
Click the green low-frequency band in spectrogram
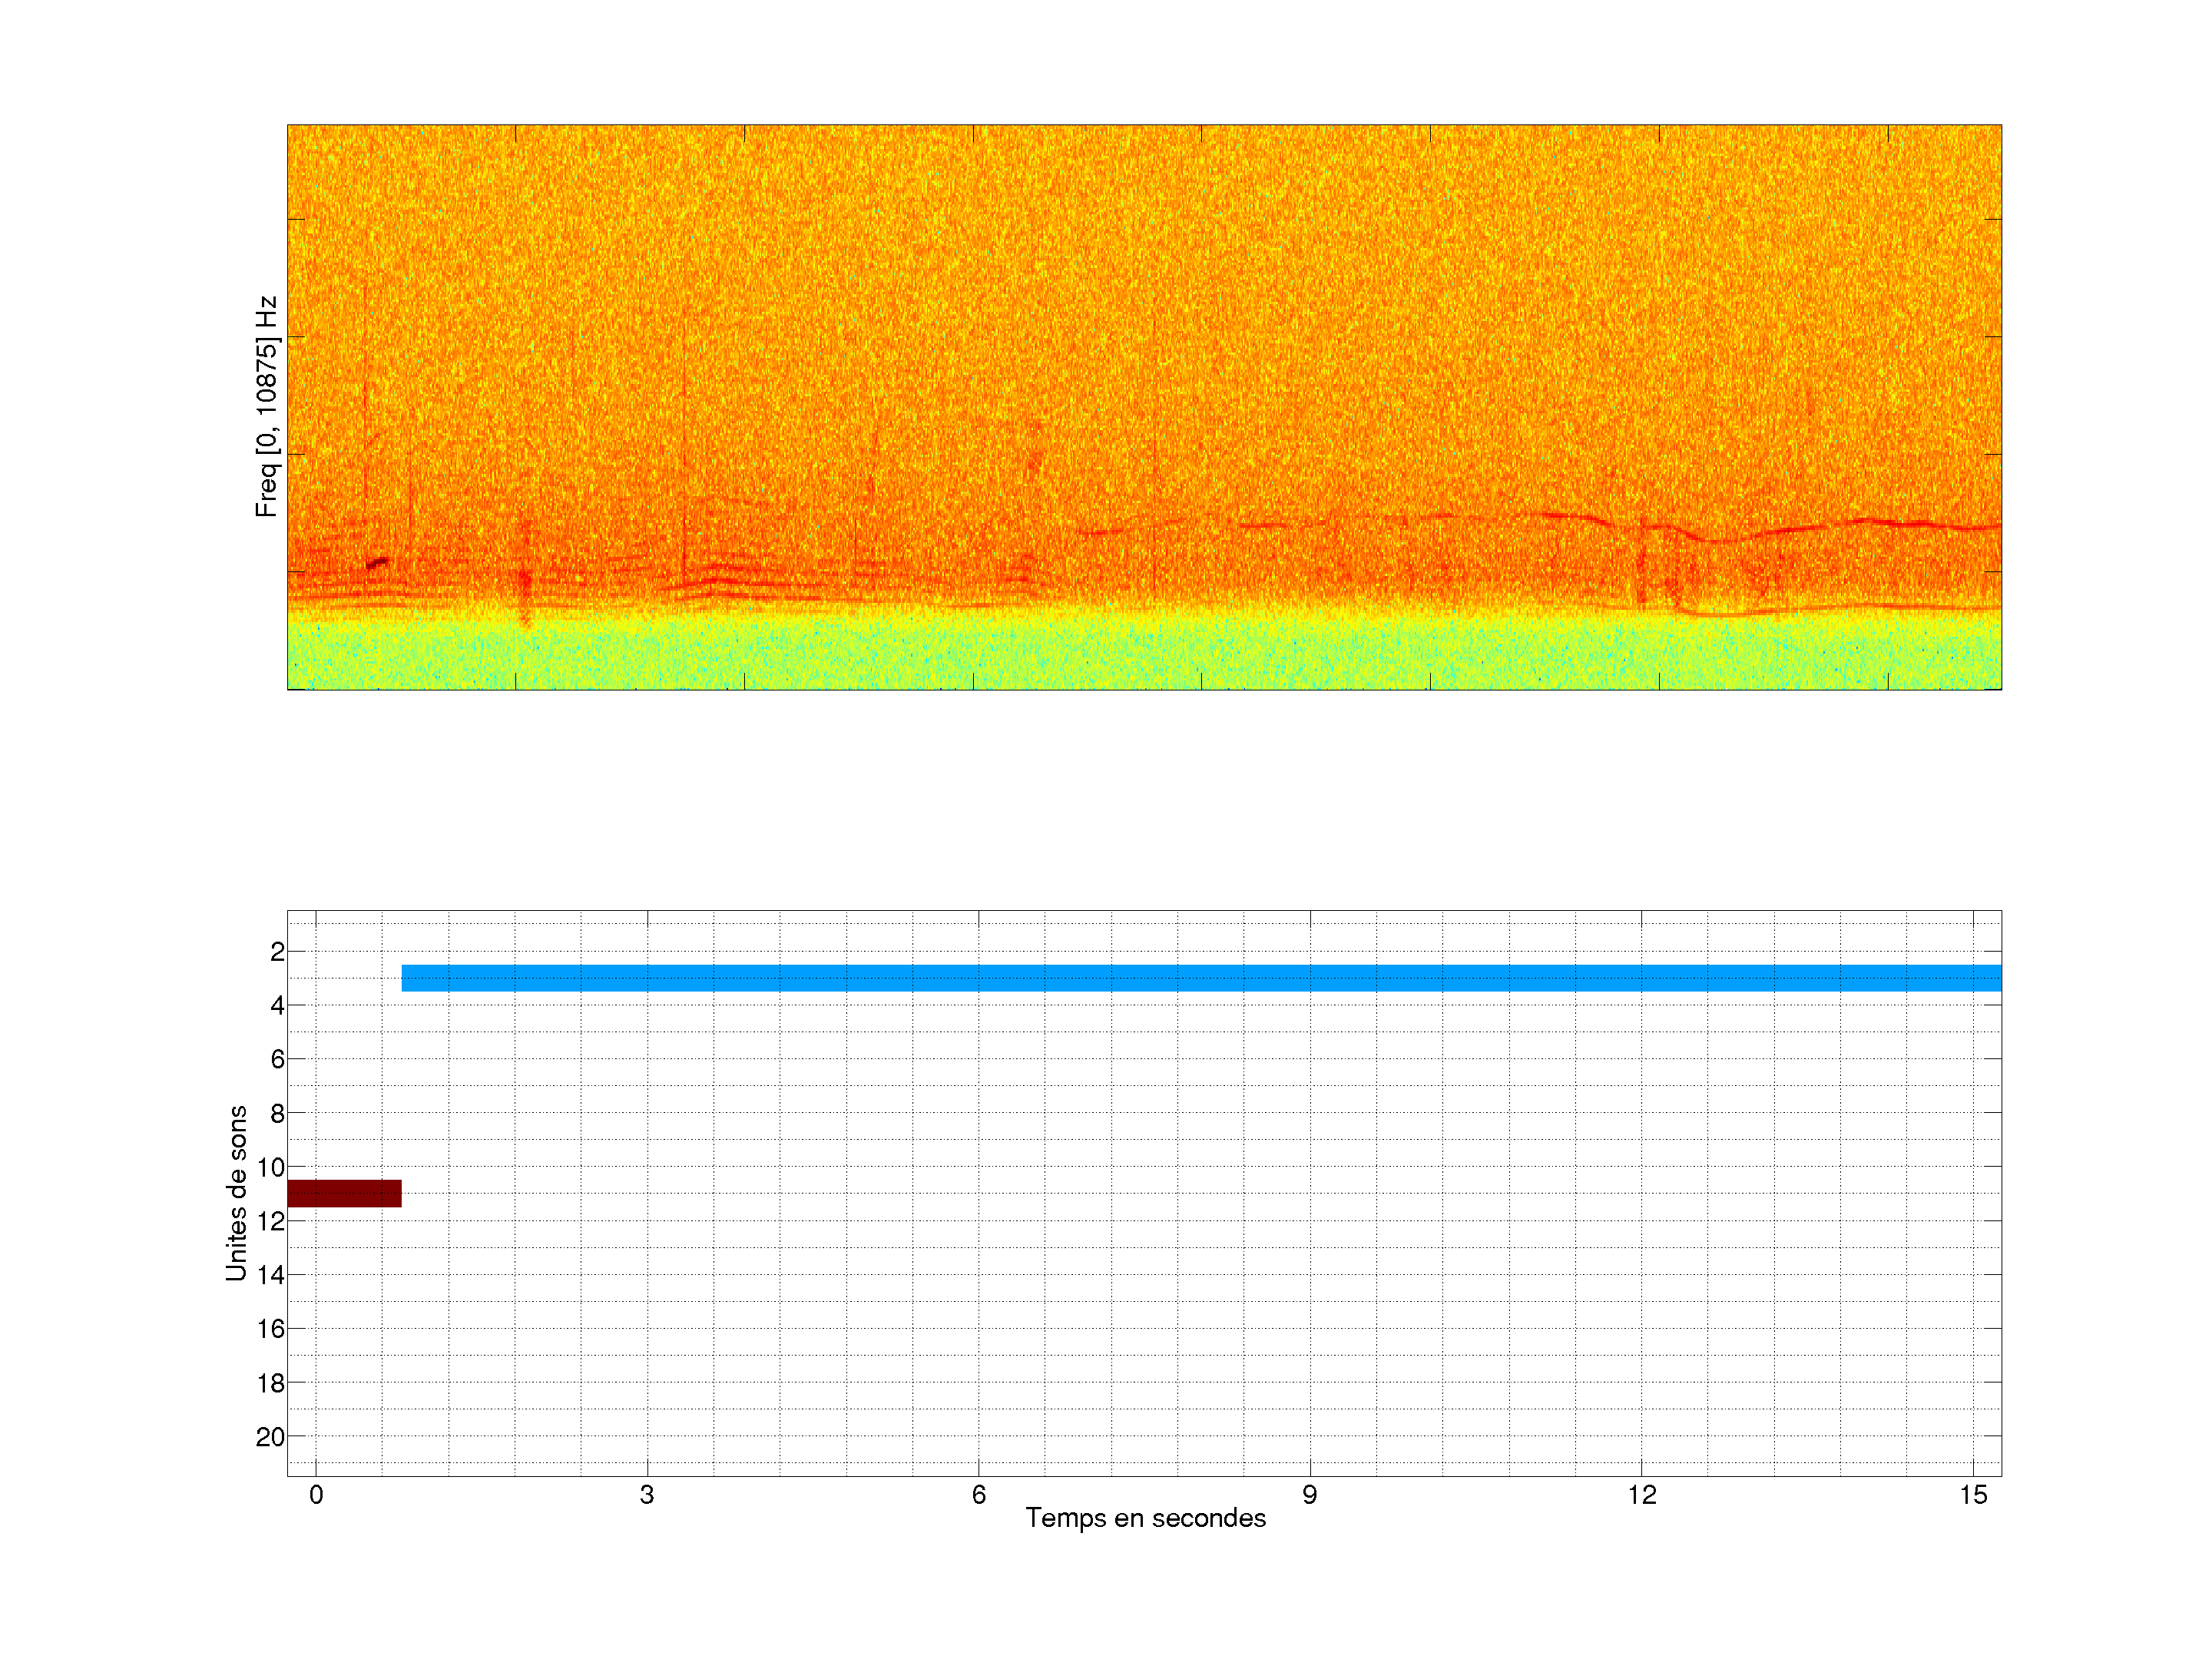(1144, 655)
